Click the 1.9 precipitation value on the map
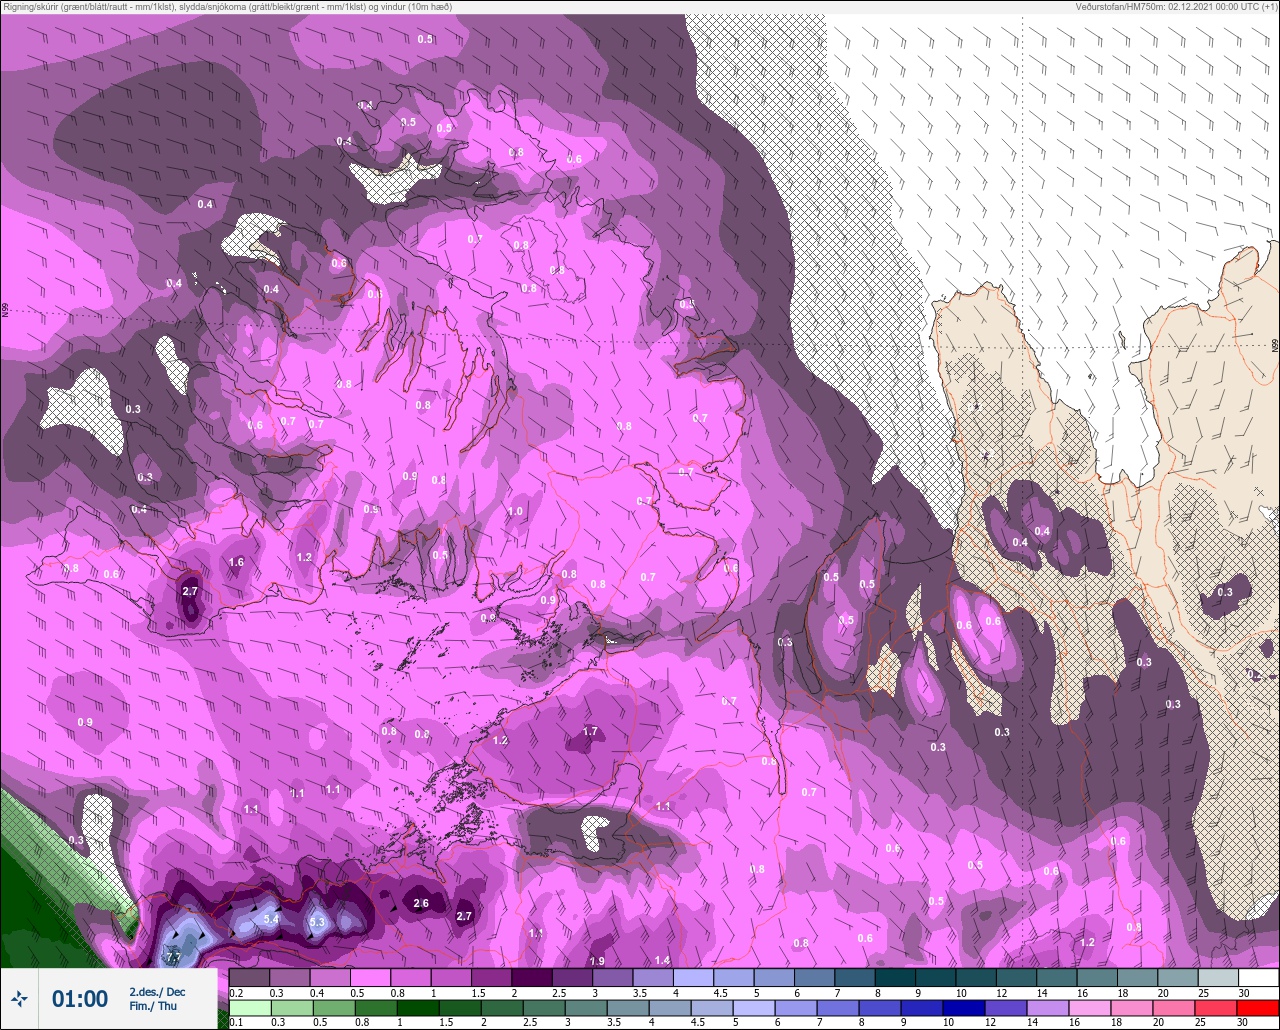Image resolution: width=1280 pixels, height=1030 pixels. [597, 961]
